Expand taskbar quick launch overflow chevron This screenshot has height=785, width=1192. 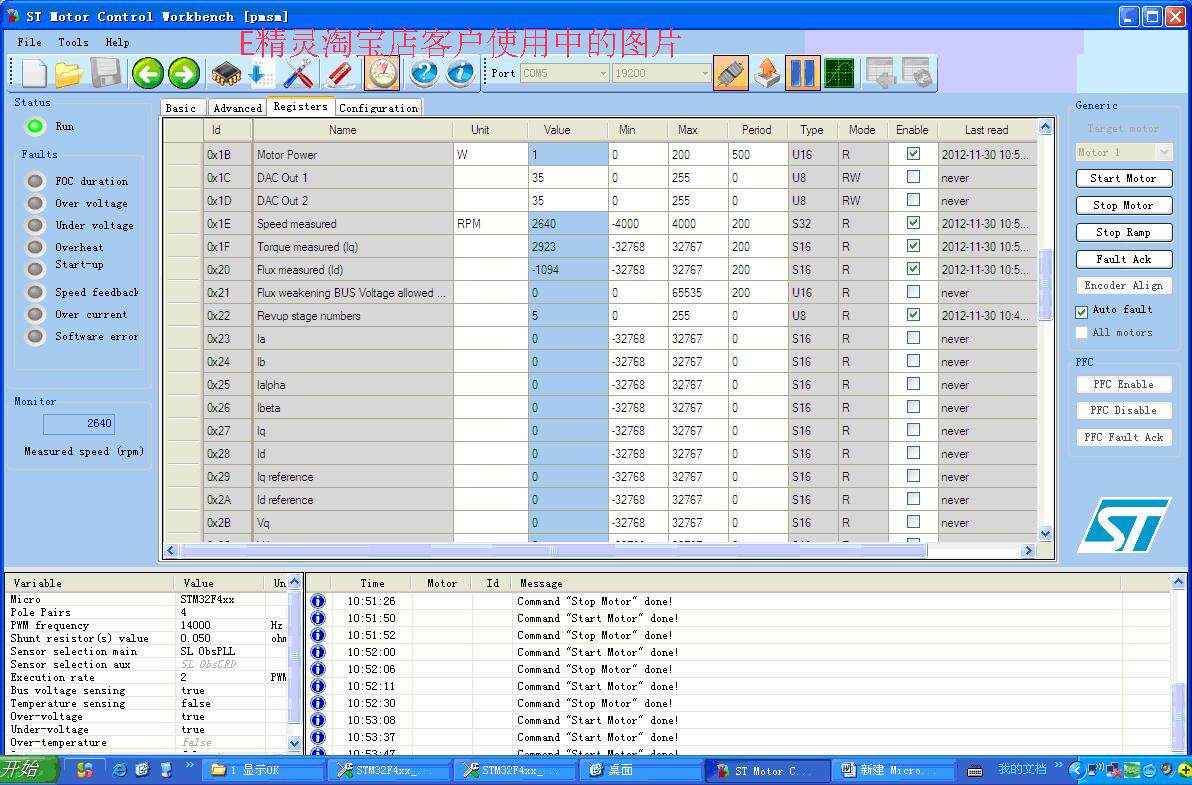click(189, 765)
